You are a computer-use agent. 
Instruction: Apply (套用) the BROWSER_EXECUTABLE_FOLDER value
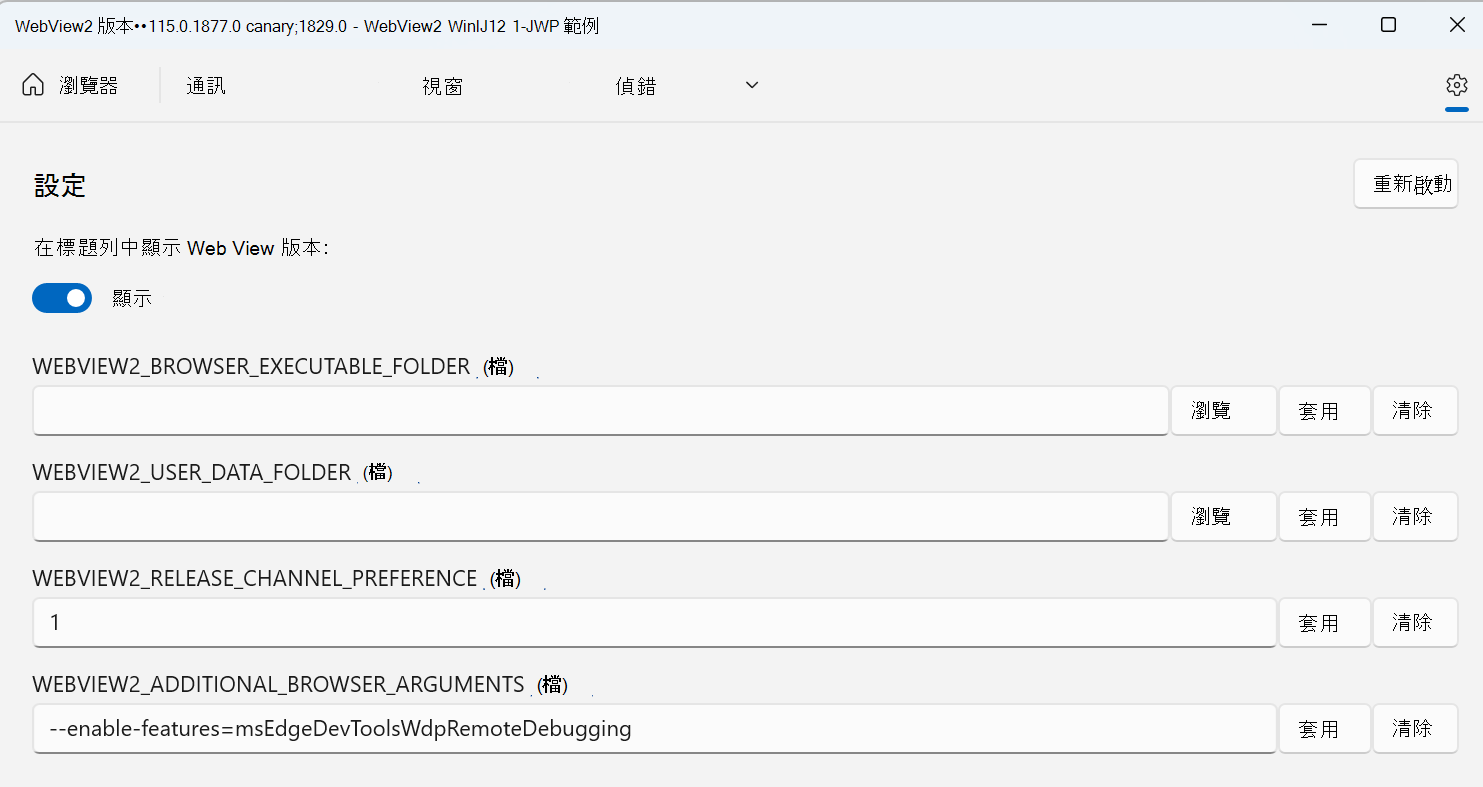coord(1325,411)
